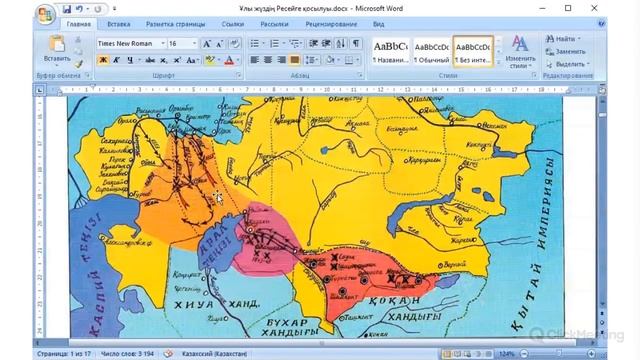Redo the action in the quick access toolbar

click(x=98, y=9)
